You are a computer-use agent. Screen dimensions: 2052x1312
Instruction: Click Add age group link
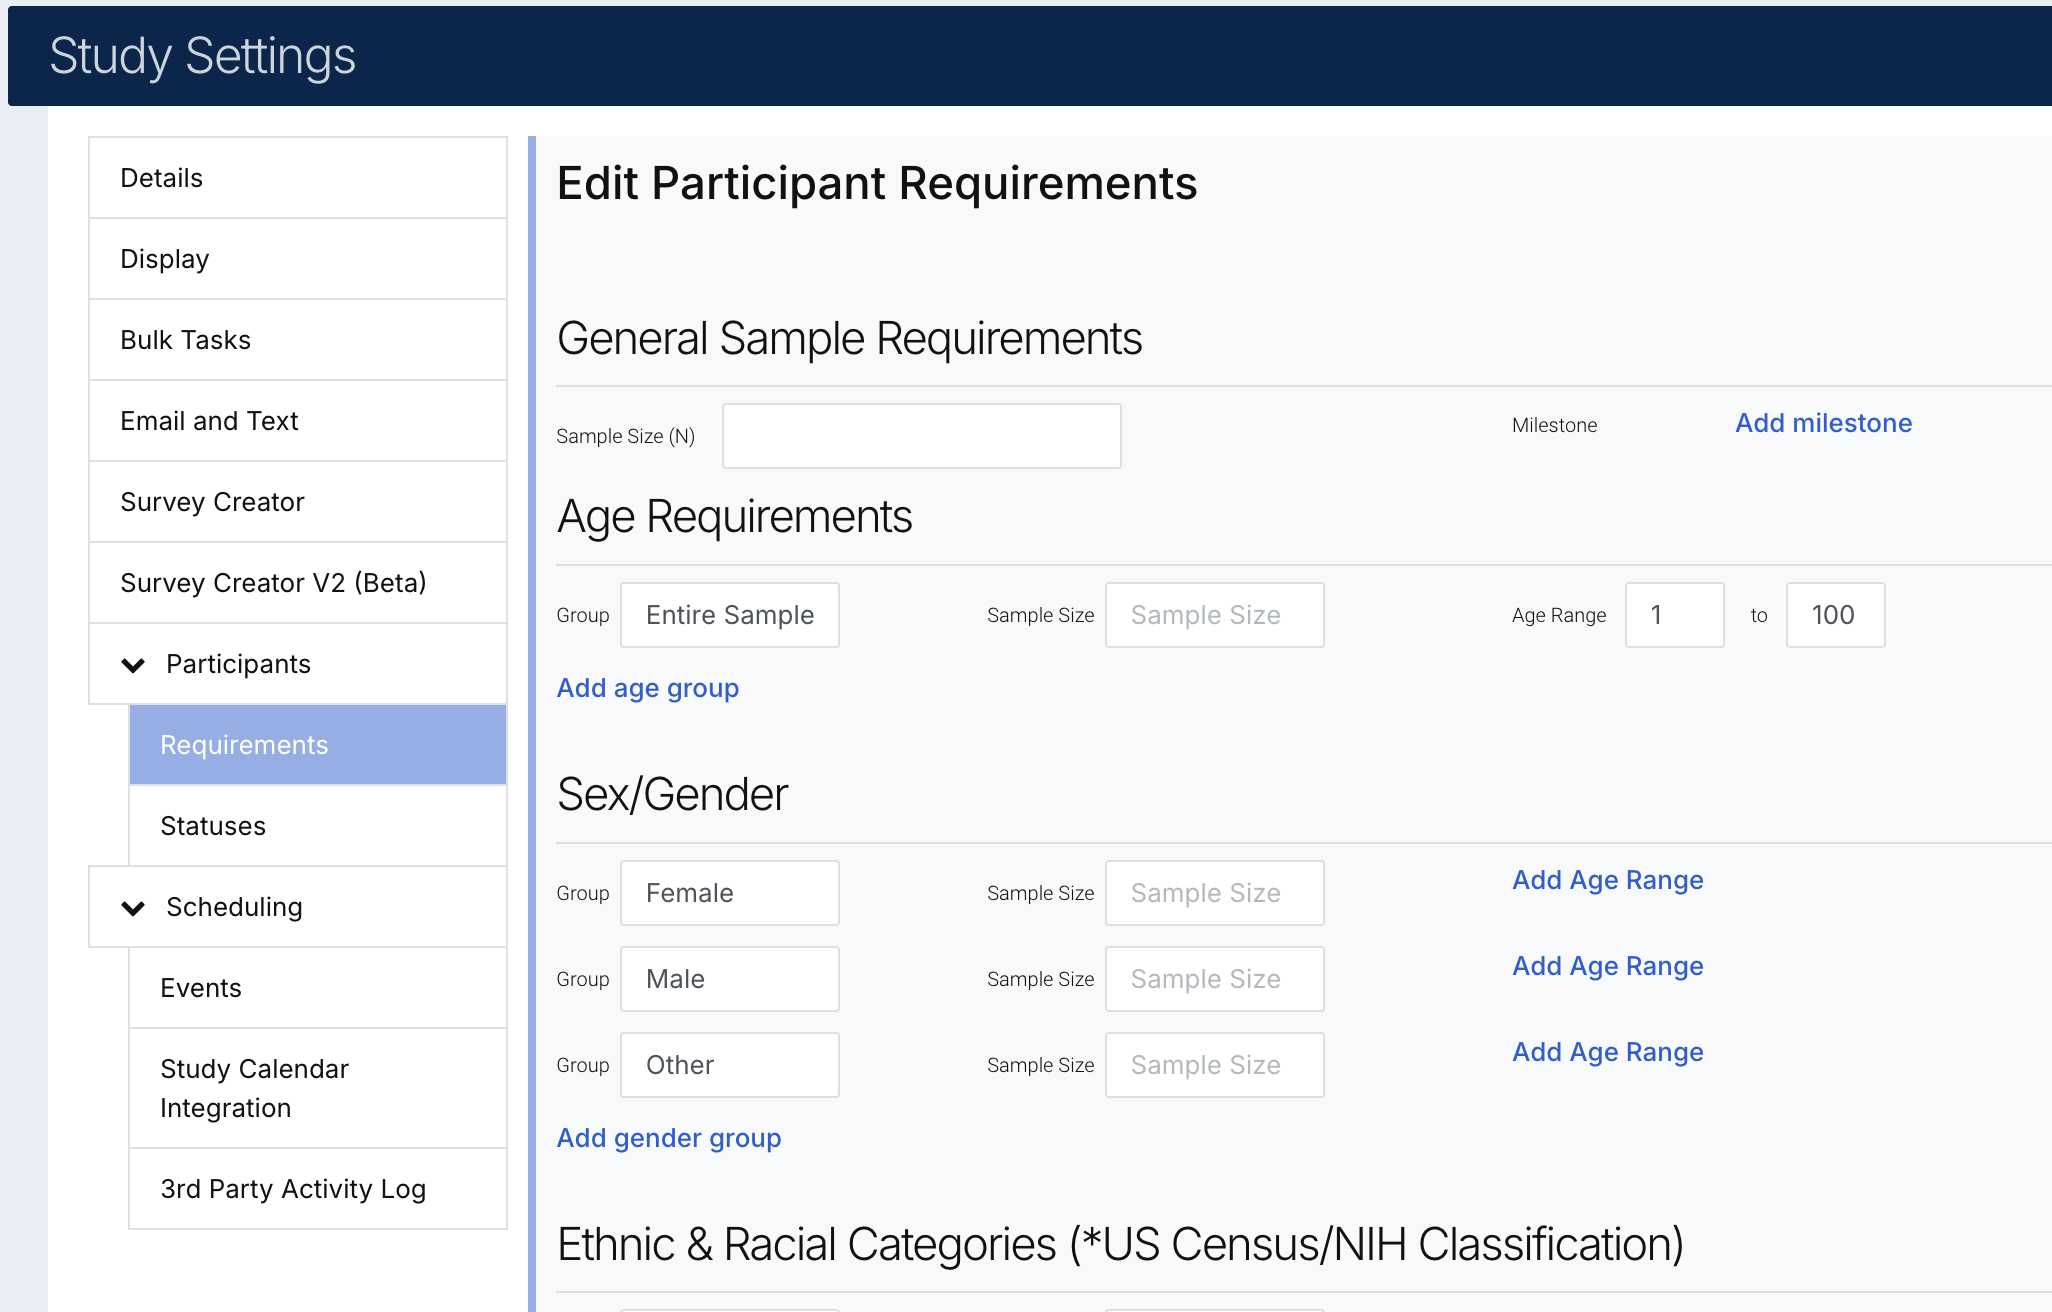(648, 688)
